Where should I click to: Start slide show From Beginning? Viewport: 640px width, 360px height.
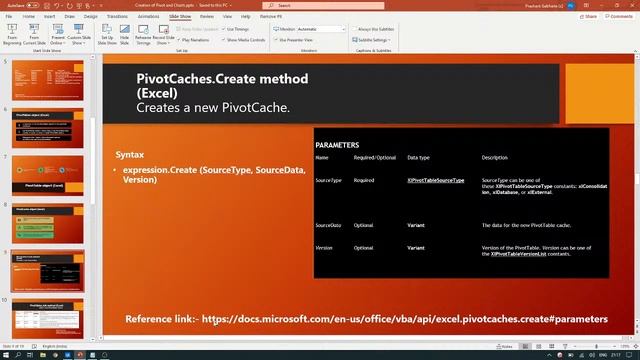click(12, 34)
